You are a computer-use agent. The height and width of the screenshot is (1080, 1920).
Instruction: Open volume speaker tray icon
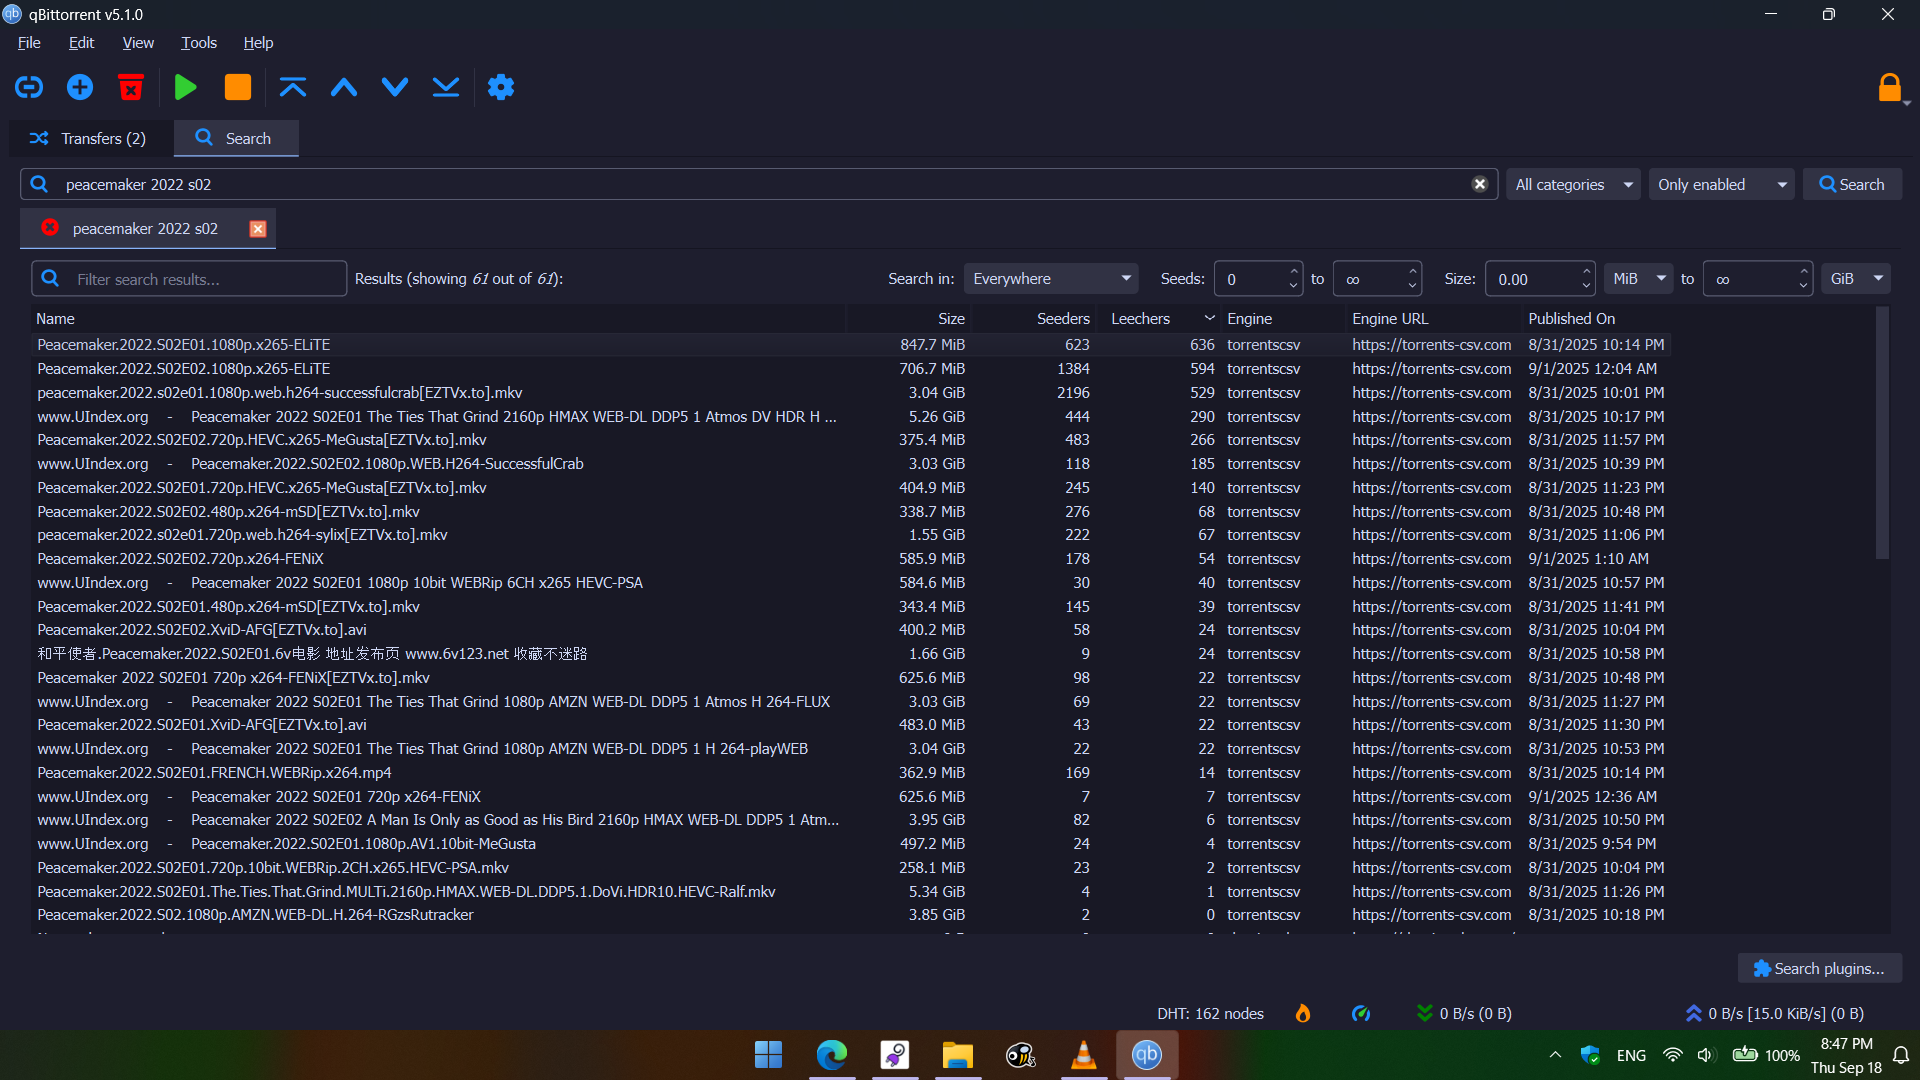1706,1055
